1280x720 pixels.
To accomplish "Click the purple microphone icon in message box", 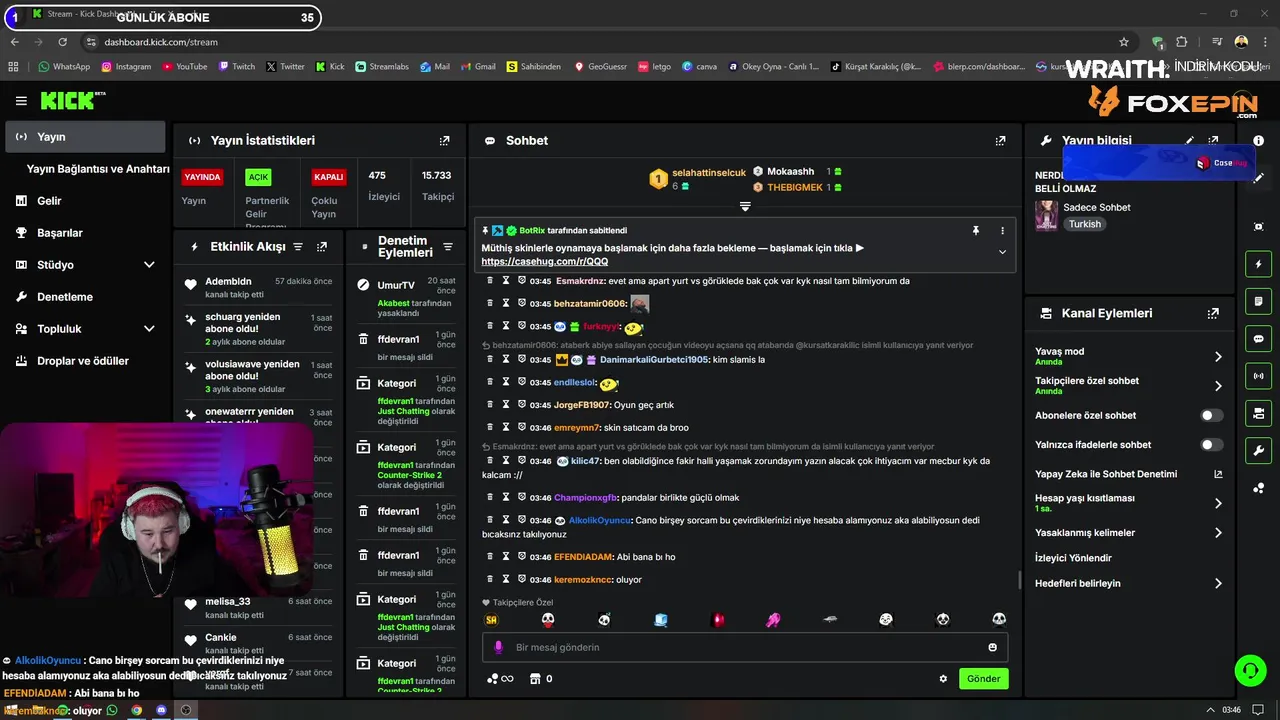I will click(x=498, y=647).
